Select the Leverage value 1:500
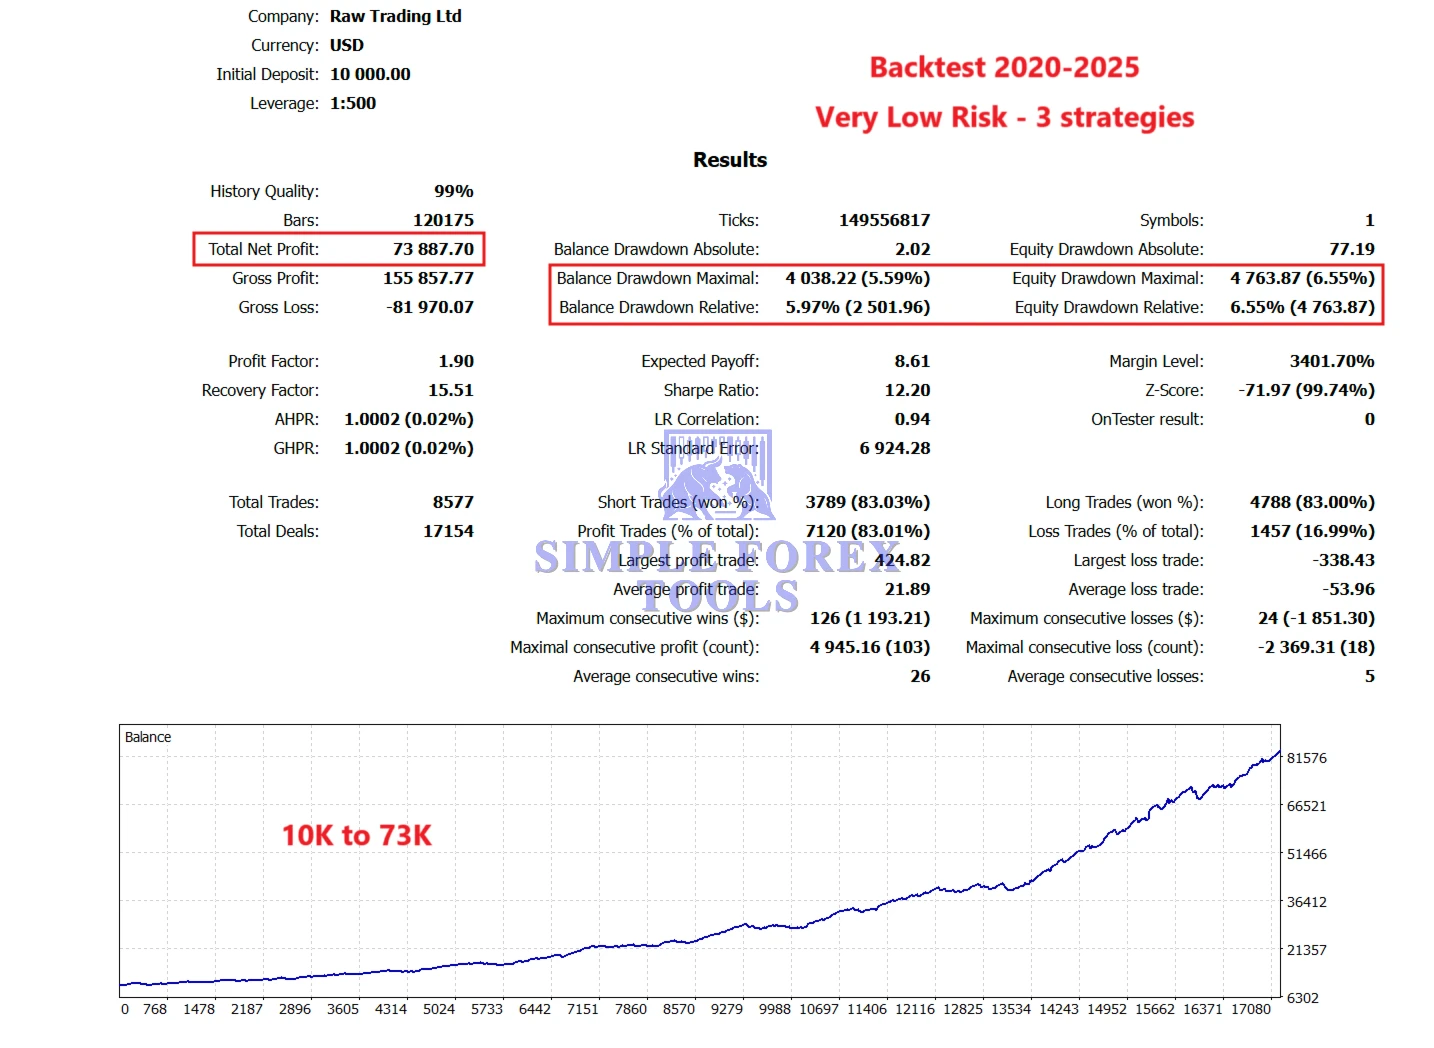Viewport: 1434px width, 1048px height. [x=353, y=103]
